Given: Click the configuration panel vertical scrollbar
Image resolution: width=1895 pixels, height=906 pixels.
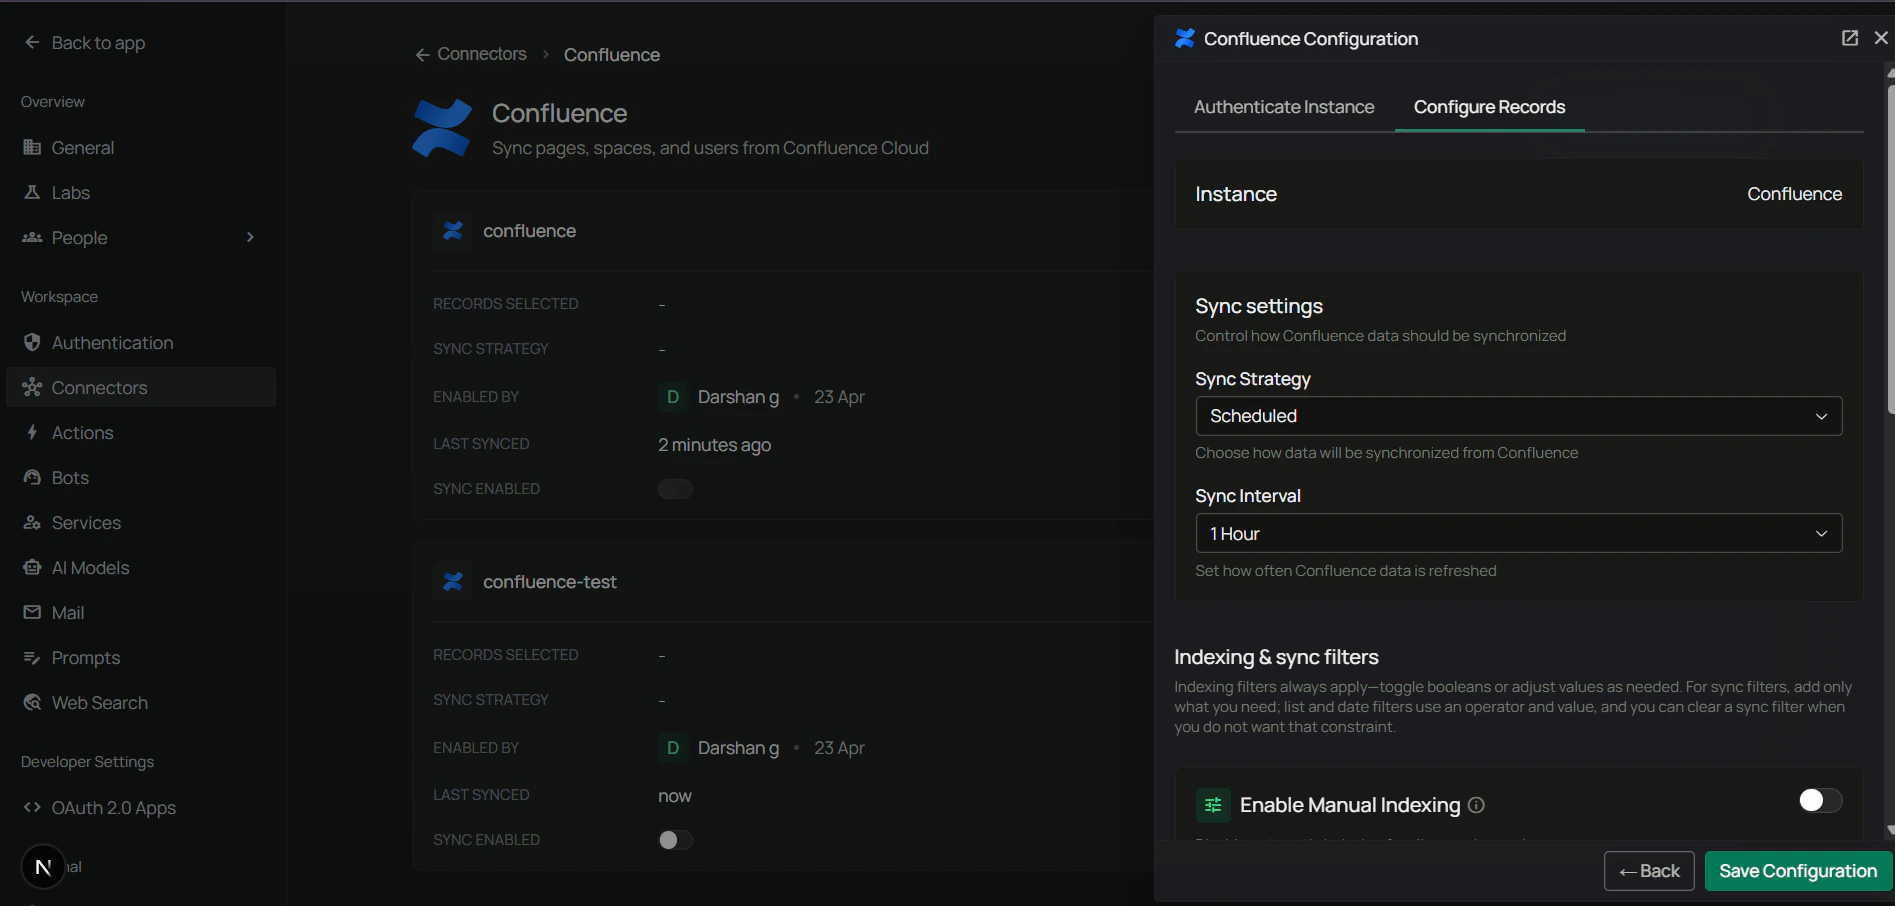Looking at the screenshot, I should (1890, 250).
